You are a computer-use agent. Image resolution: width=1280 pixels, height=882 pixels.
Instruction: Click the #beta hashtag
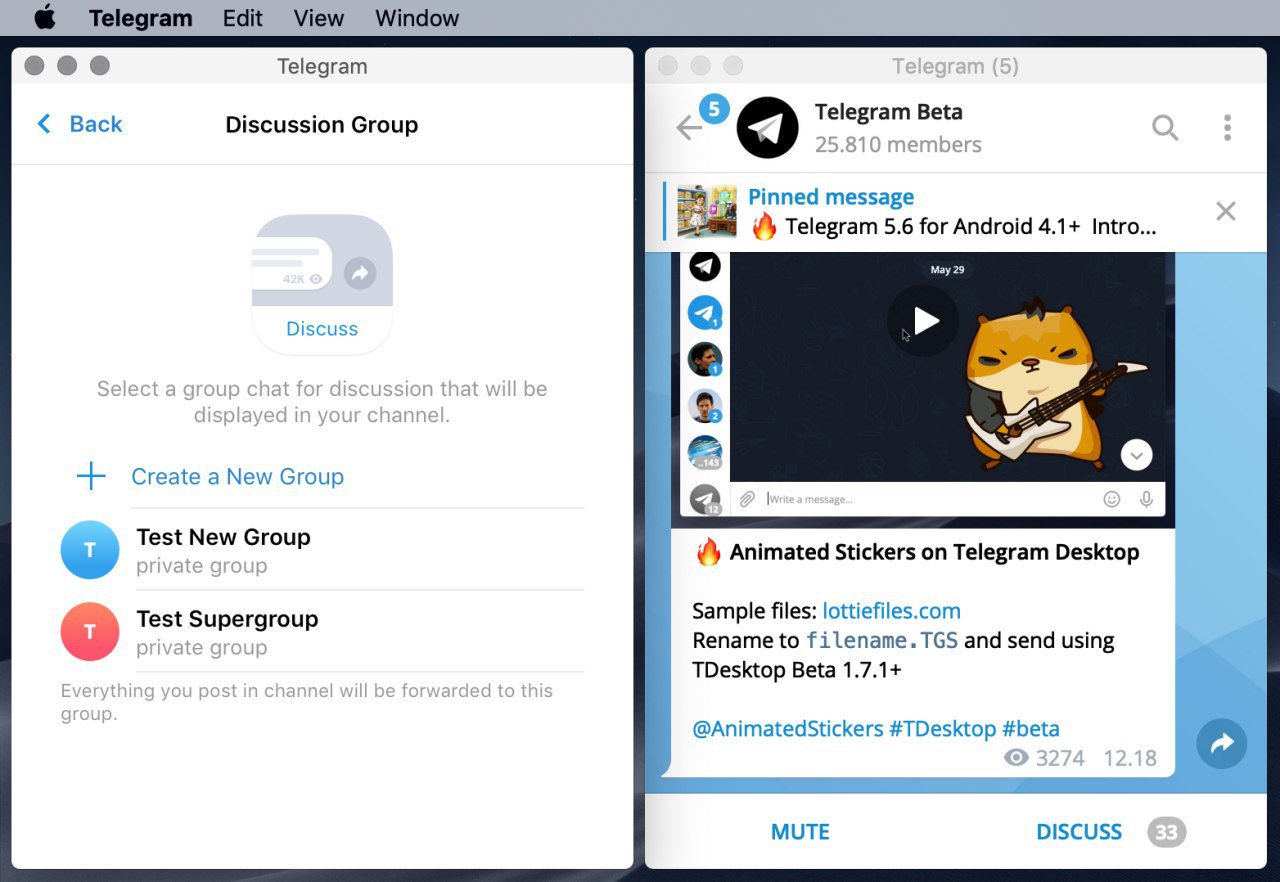point(1031,729)
